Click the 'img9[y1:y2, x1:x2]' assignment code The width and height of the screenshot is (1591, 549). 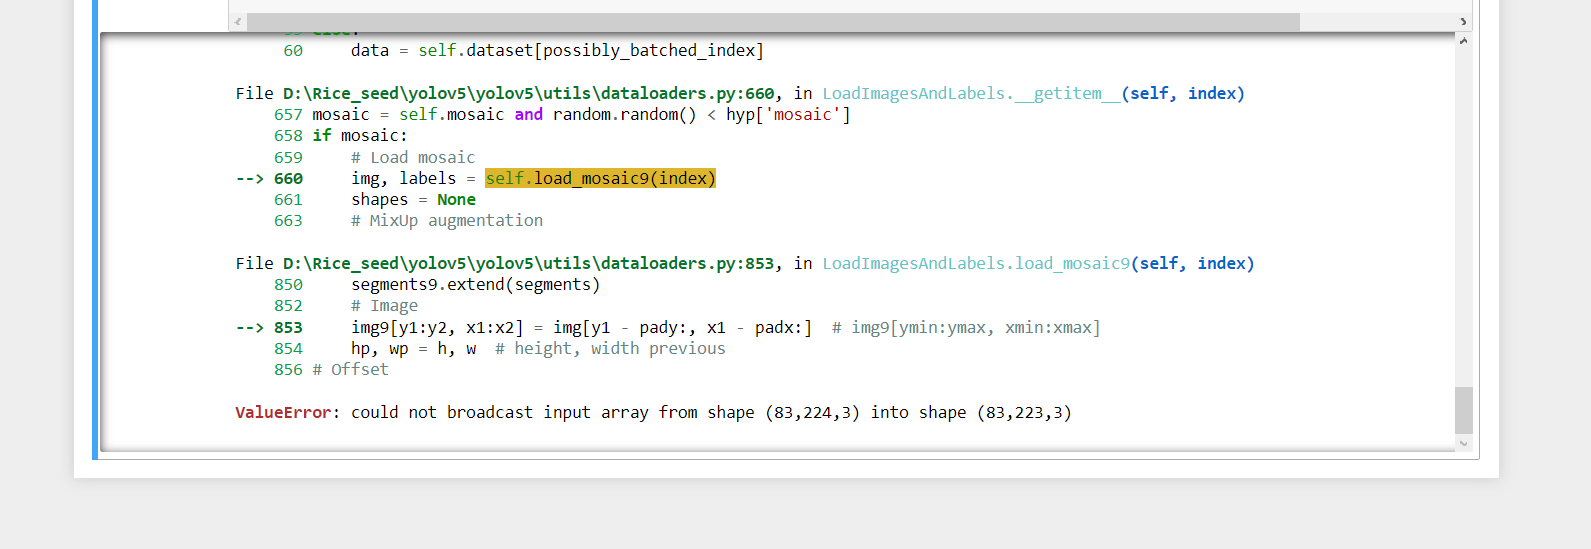pos(437,327)
